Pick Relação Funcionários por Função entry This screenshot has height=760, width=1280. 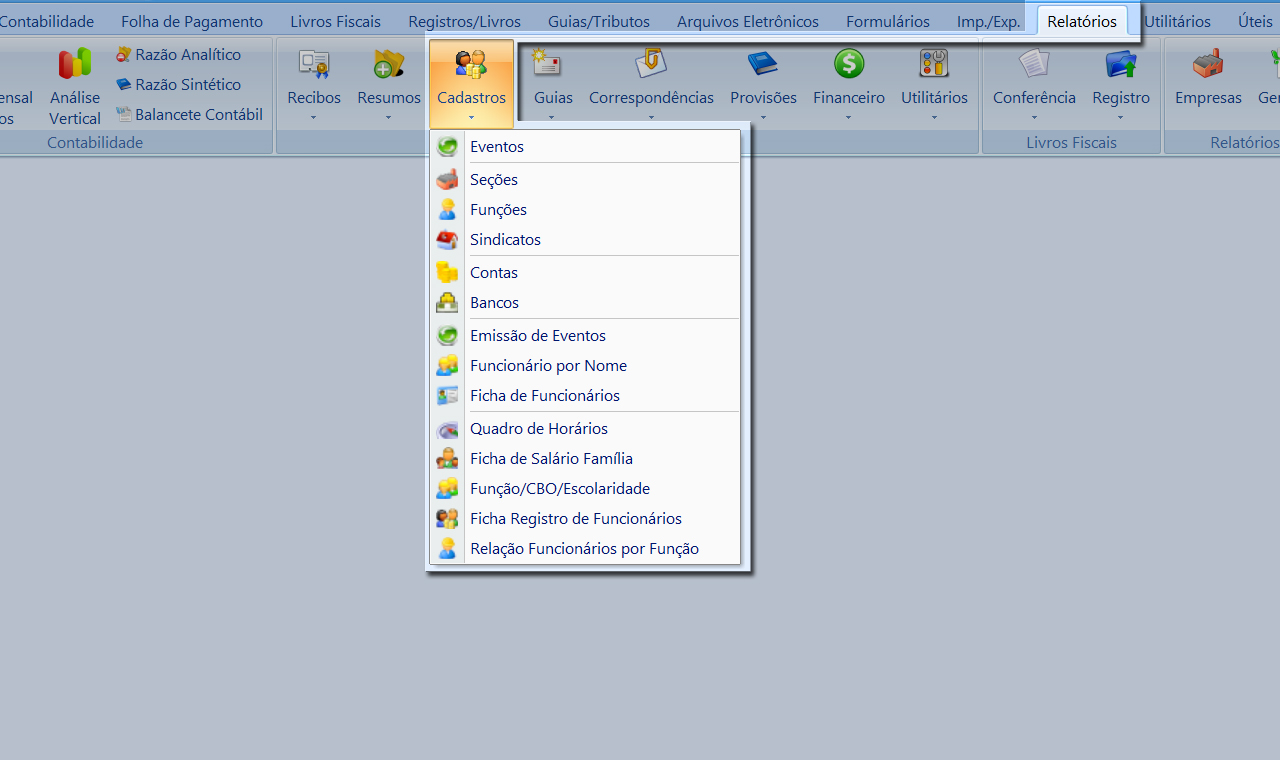click(584, 549)
